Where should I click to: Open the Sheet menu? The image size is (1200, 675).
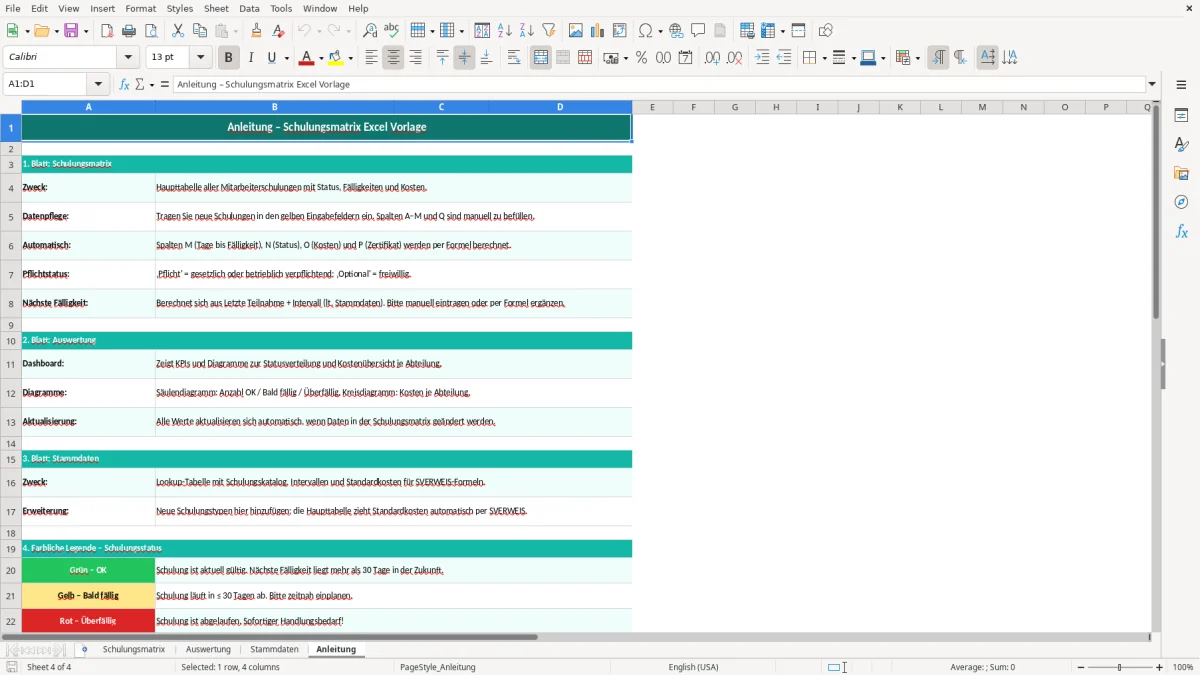tap(216, 8)
